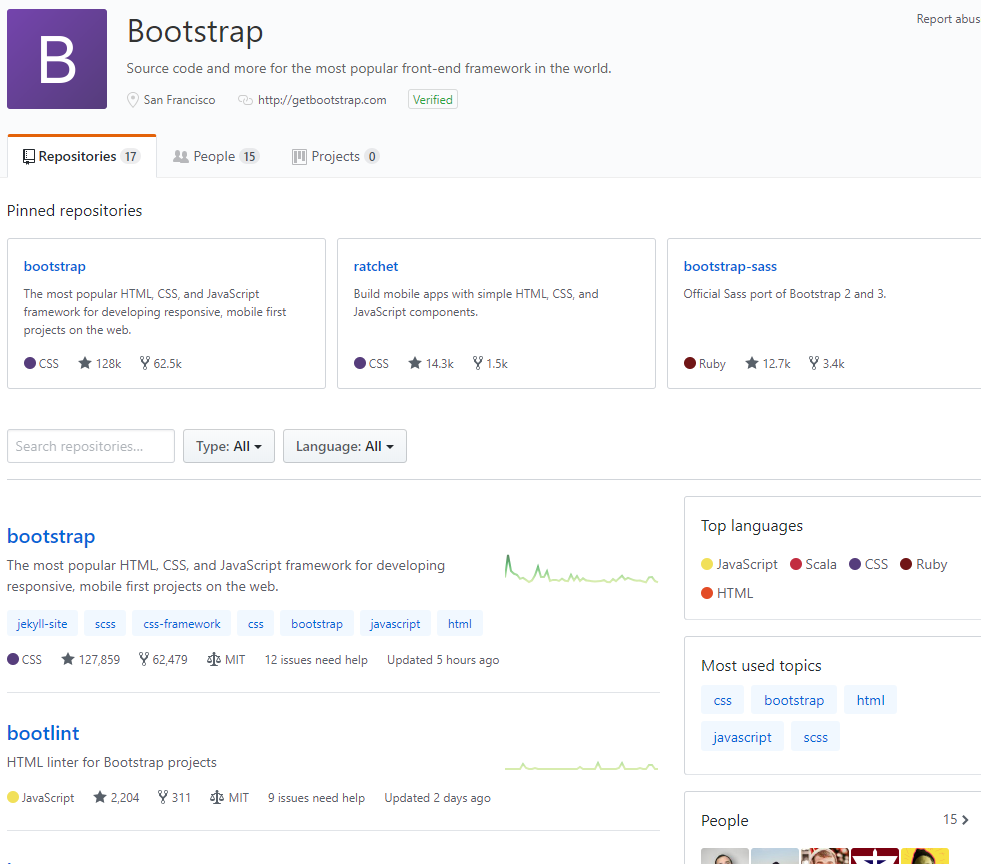Click the Search repositories input field

[91, 446]
